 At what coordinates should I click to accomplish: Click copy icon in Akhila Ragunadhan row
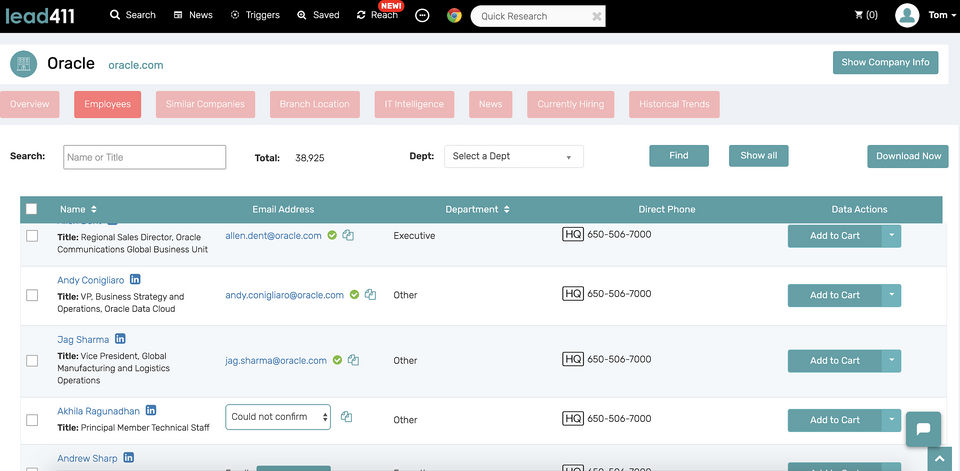pyautogui.click(x=347, y=416)
